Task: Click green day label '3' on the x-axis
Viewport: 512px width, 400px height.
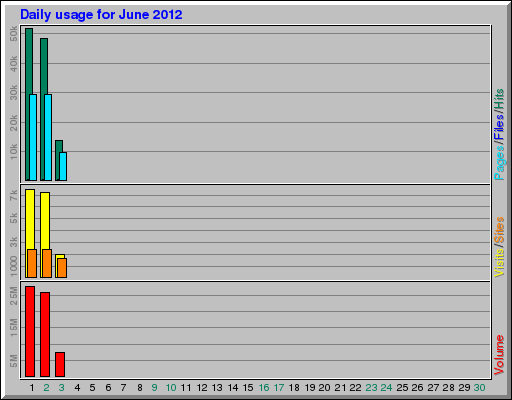Action: 62,388
